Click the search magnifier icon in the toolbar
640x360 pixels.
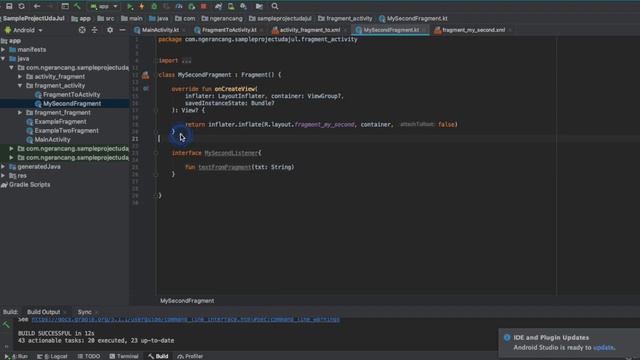(275, 6)
